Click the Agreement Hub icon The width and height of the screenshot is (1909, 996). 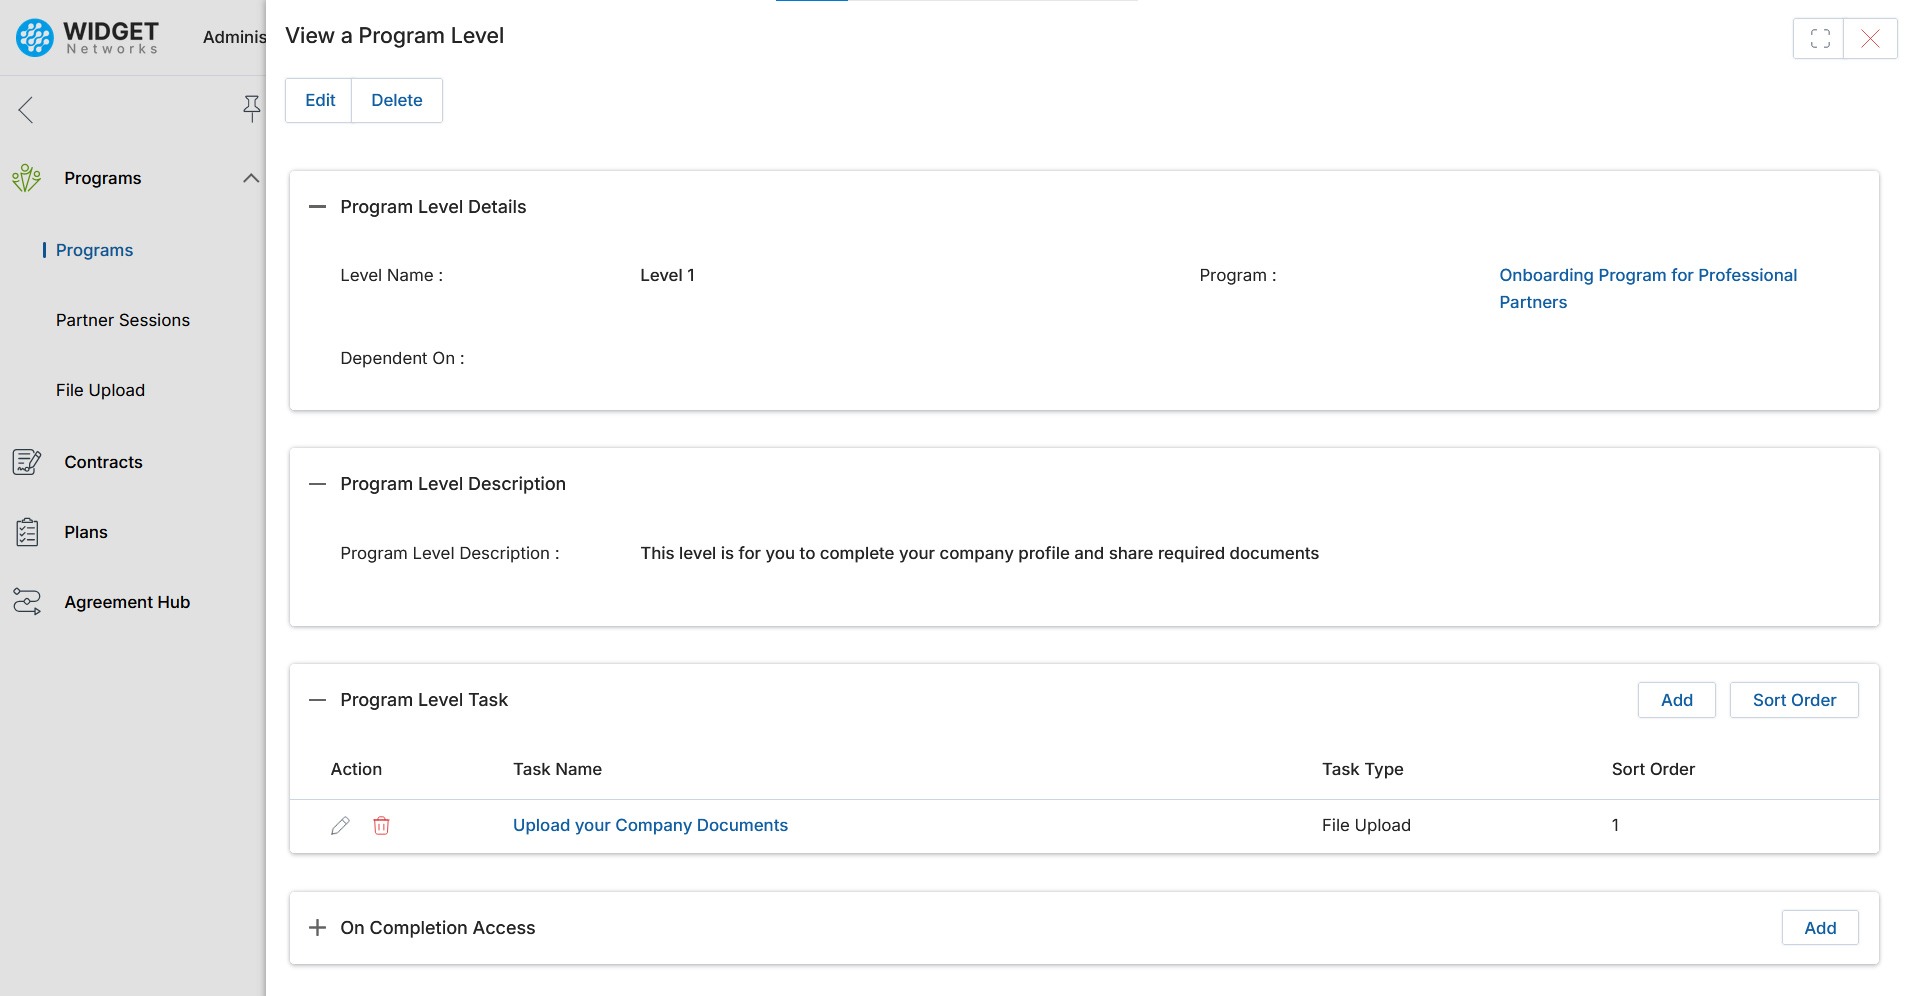27,602
